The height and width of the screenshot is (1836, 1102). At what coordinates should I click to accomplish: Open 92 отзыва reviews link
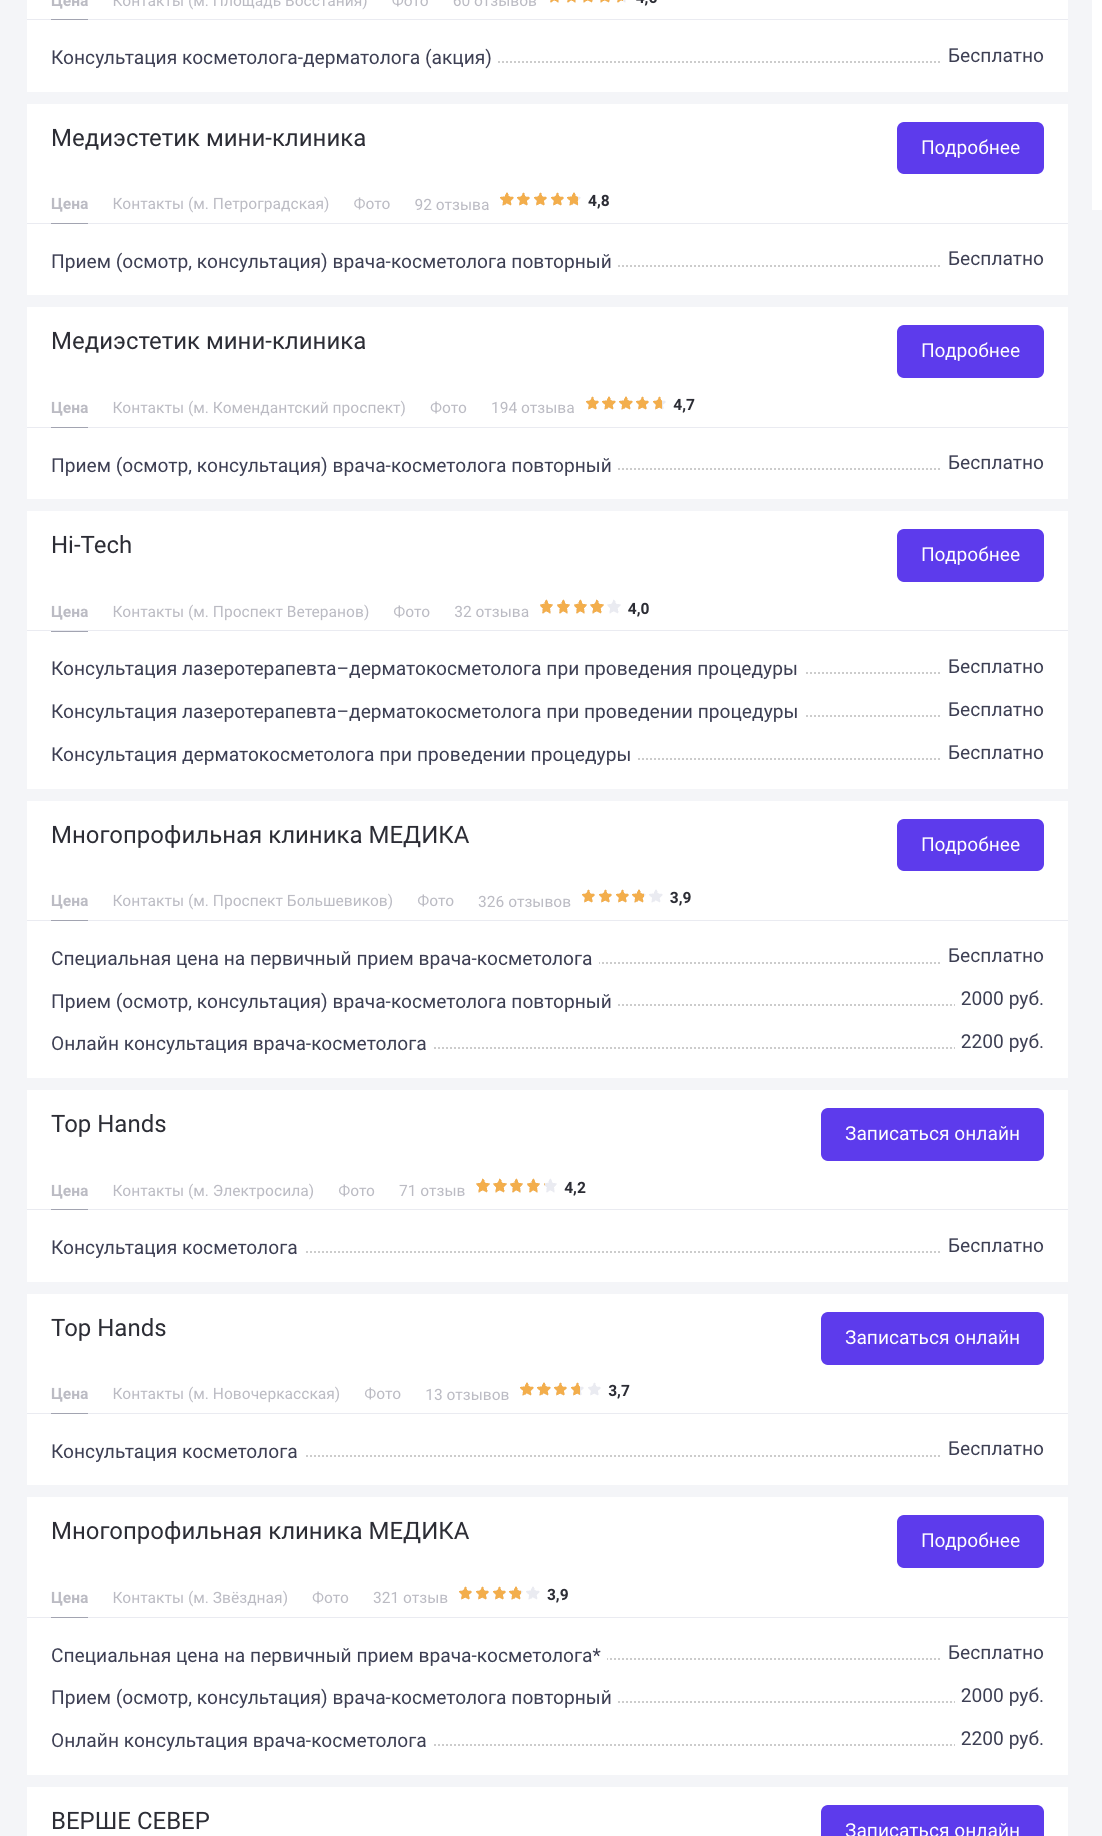(452, 205)
